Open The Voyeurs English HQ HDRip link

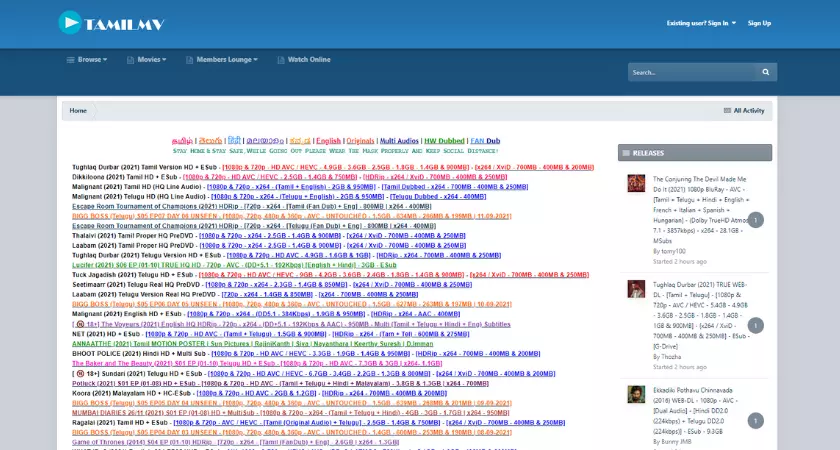[291, 324]
